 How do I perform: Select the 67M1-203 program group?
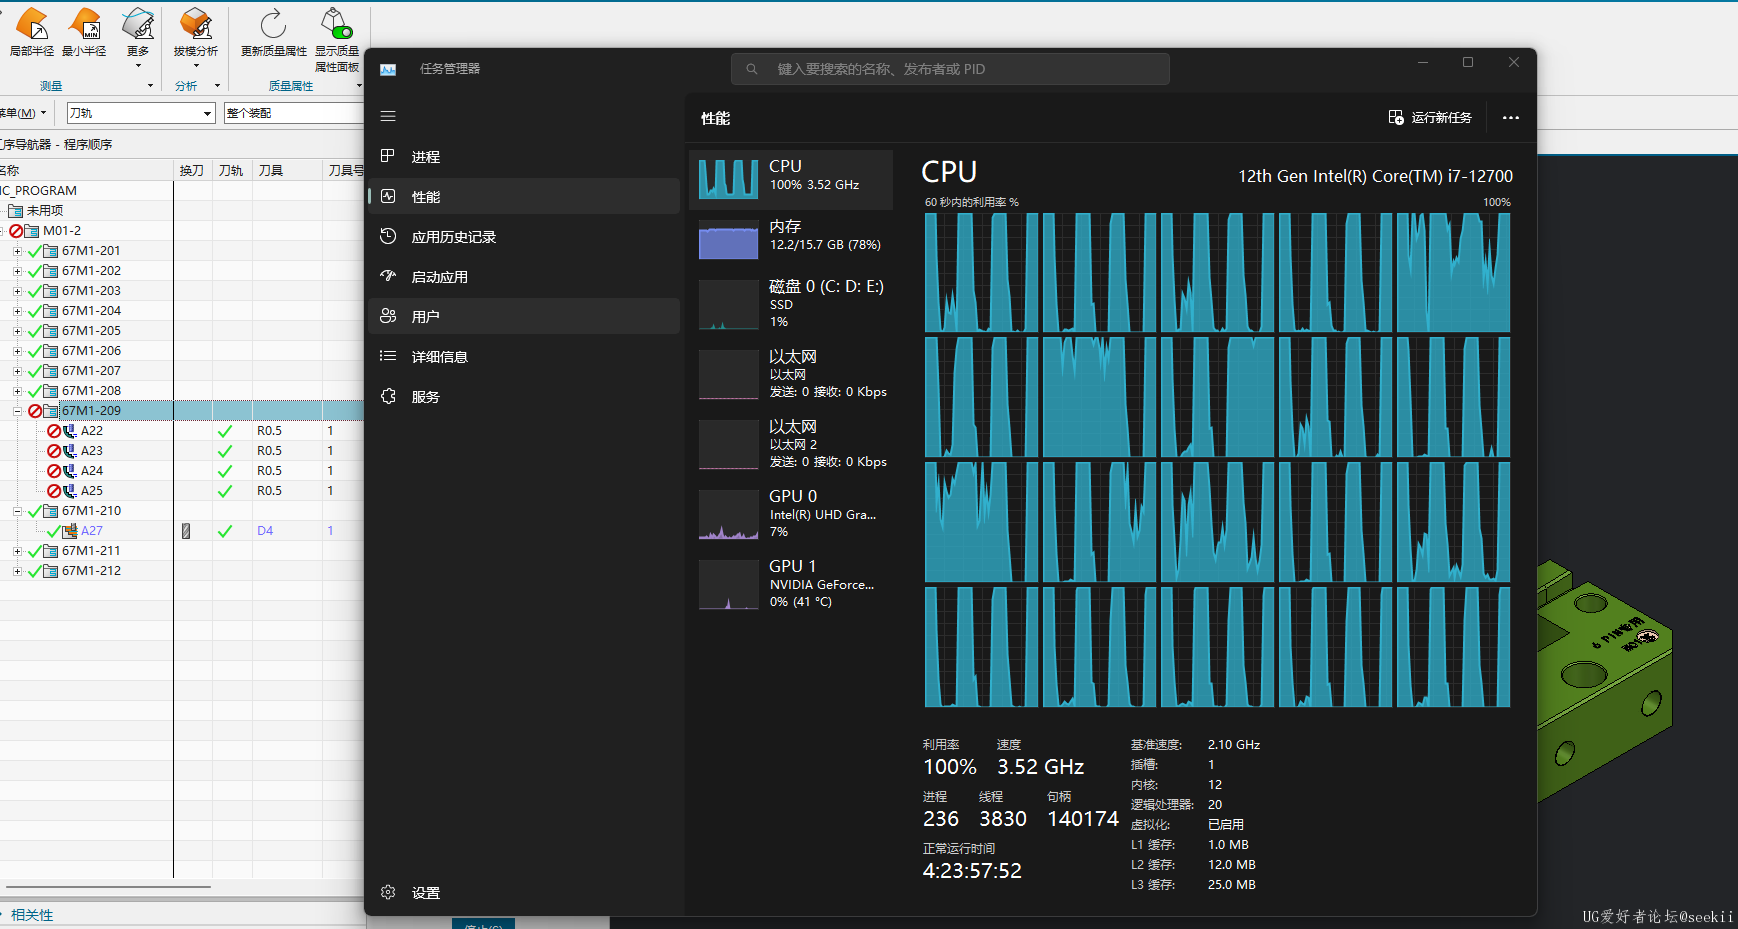coord(91,291)
